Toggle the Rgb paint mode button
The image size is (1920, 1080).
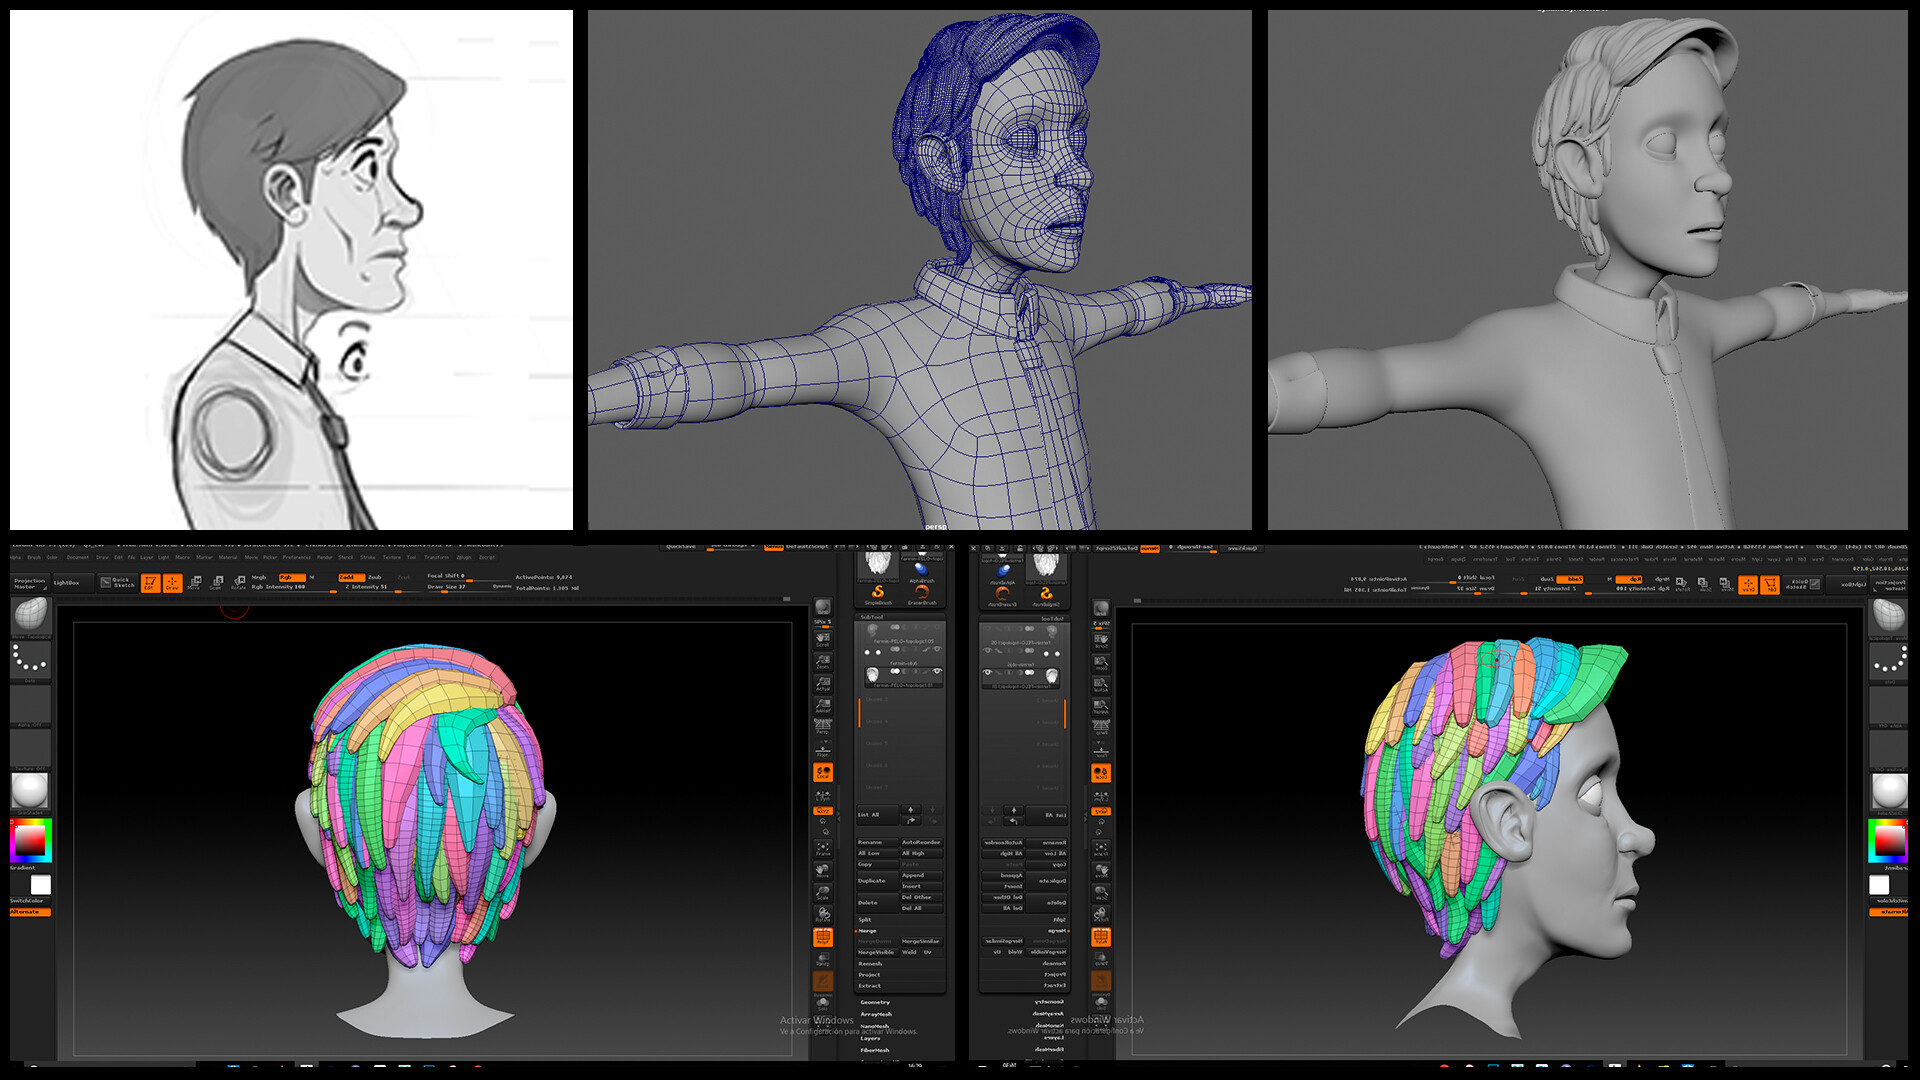291,577
